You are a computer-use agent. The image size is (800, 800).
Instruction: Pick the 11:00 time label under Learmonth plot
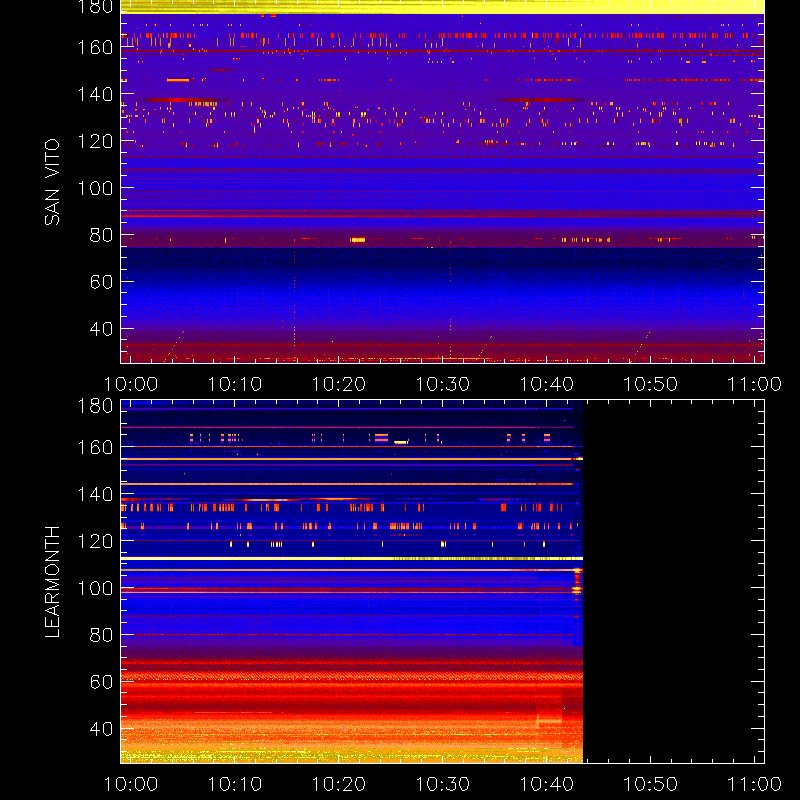(755, 784)
